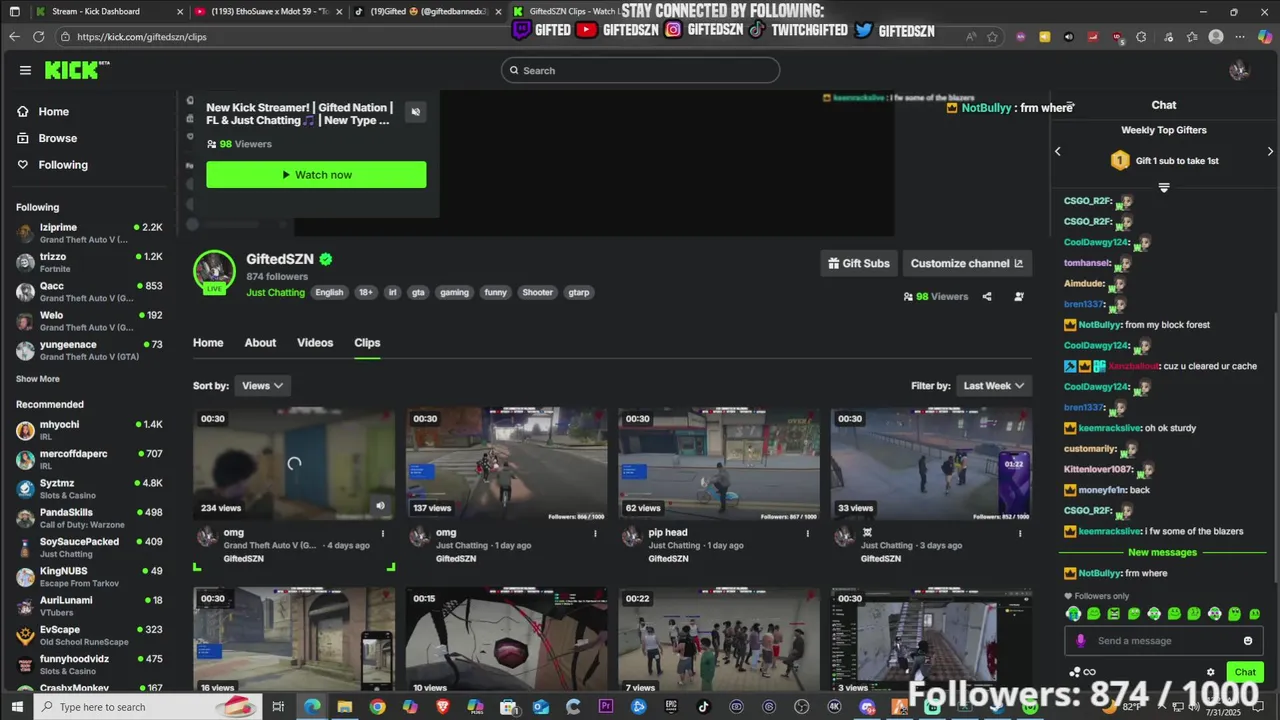Open Windows Start menu
Image resolution: width=1280 pixels, height=720 pixels.
[x=17, y=707]
